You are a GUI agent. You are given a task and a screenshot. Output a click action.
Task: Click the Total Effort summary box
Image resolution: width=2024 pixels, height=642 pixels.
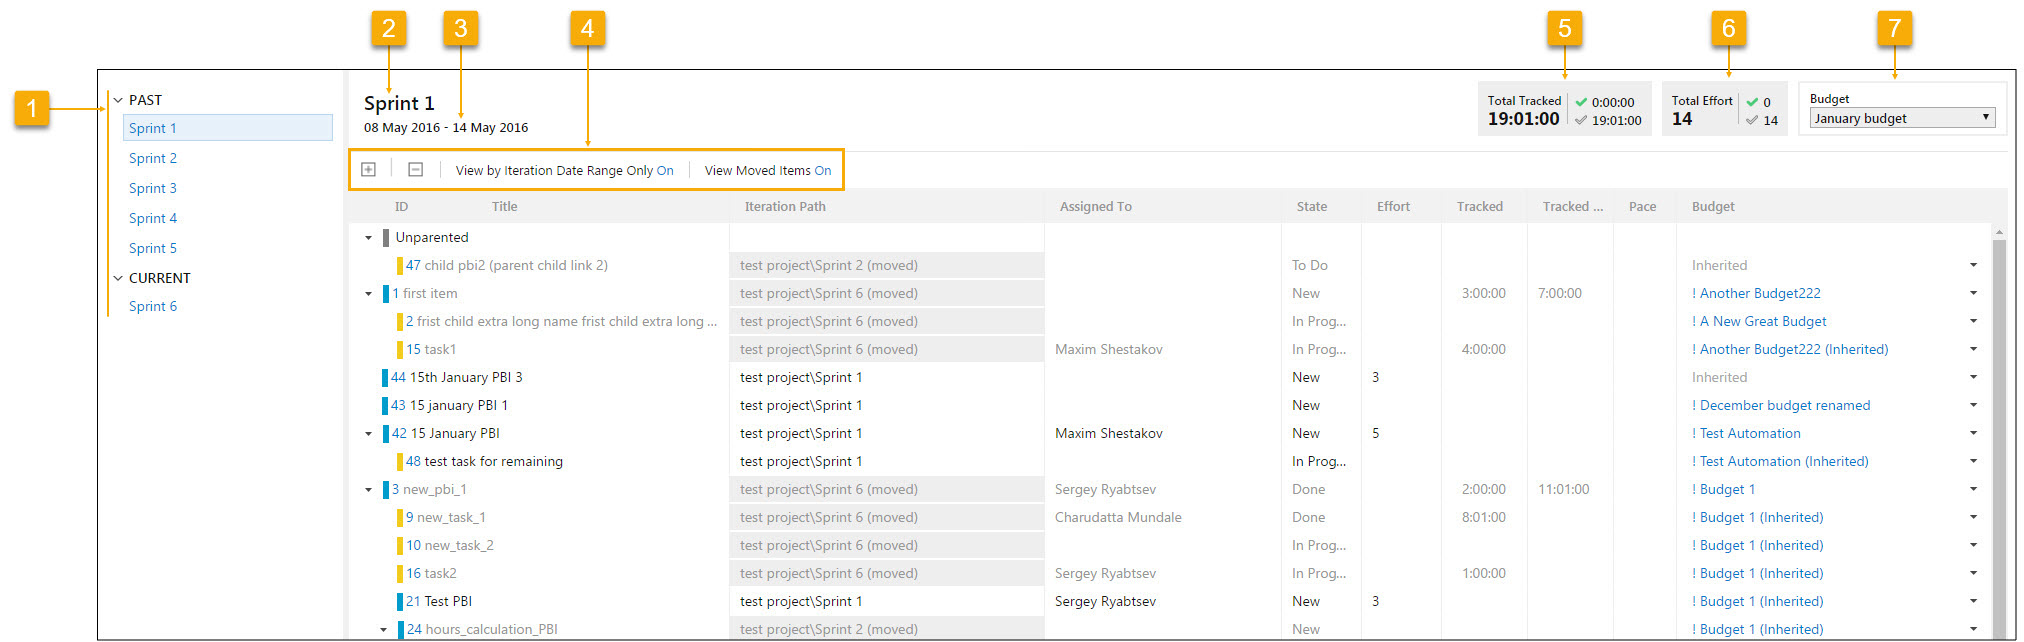(x=1725, y=108)
